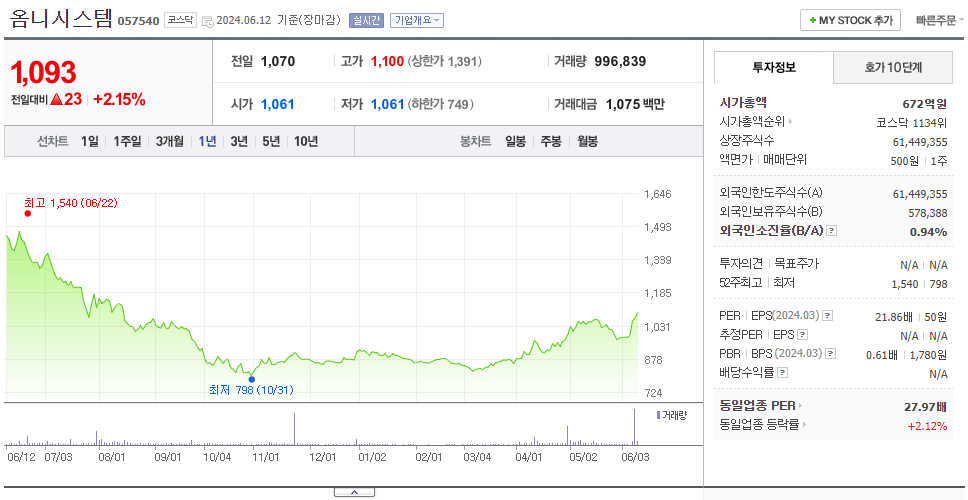The height and width of the screenshot is (500, 968).
Task: Select the 3개월 line chart period
Action: pyautogui.click(x=170, y=141)
